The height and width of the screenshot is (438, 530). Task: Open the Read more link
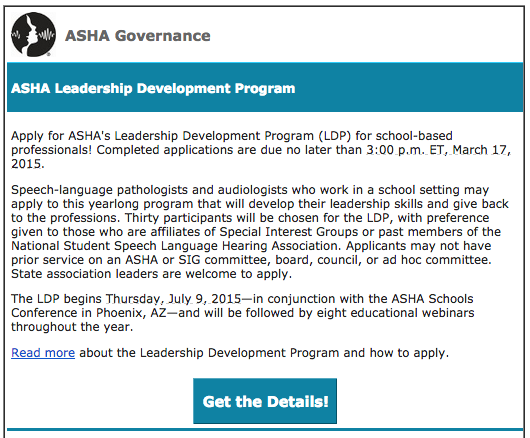coord(43,353)
